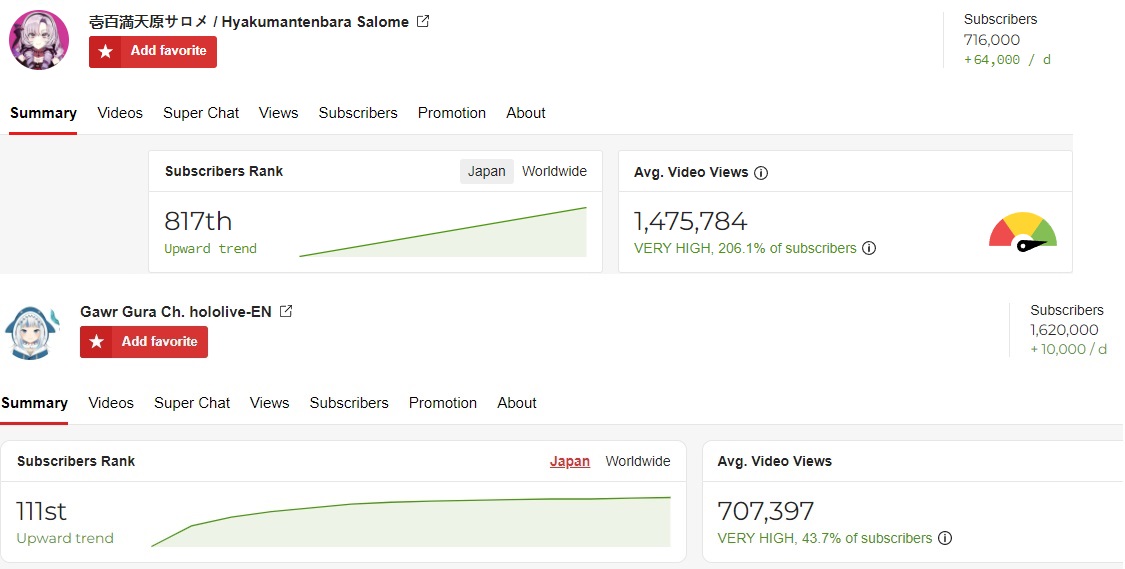The height and width of the screenshot is (569, 1125).
Task: Click VERY HIGH, 206.1% of subscribers text
Action: pos(745,248)
